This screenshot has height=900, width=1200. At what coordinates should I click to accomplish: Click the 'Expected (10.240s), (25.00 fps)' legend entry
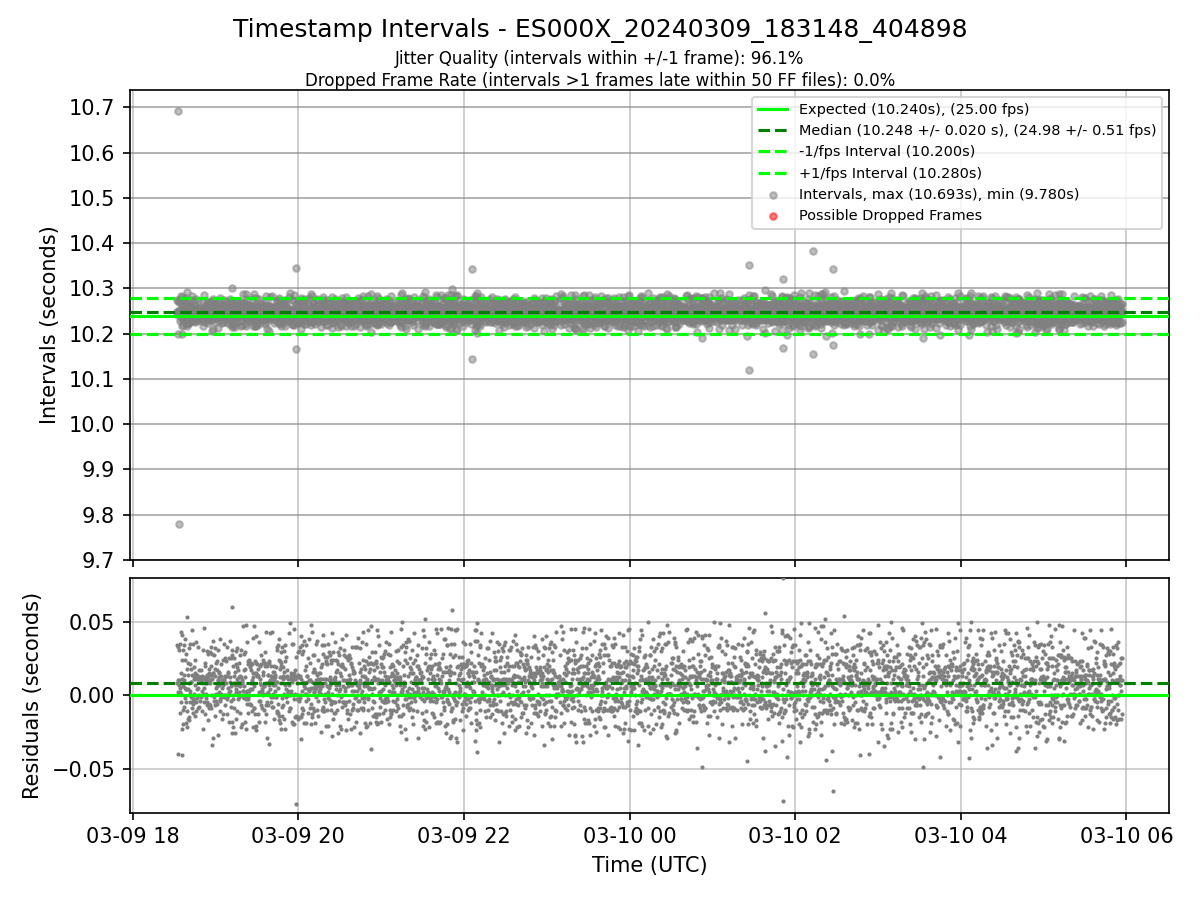pos(914,109)
